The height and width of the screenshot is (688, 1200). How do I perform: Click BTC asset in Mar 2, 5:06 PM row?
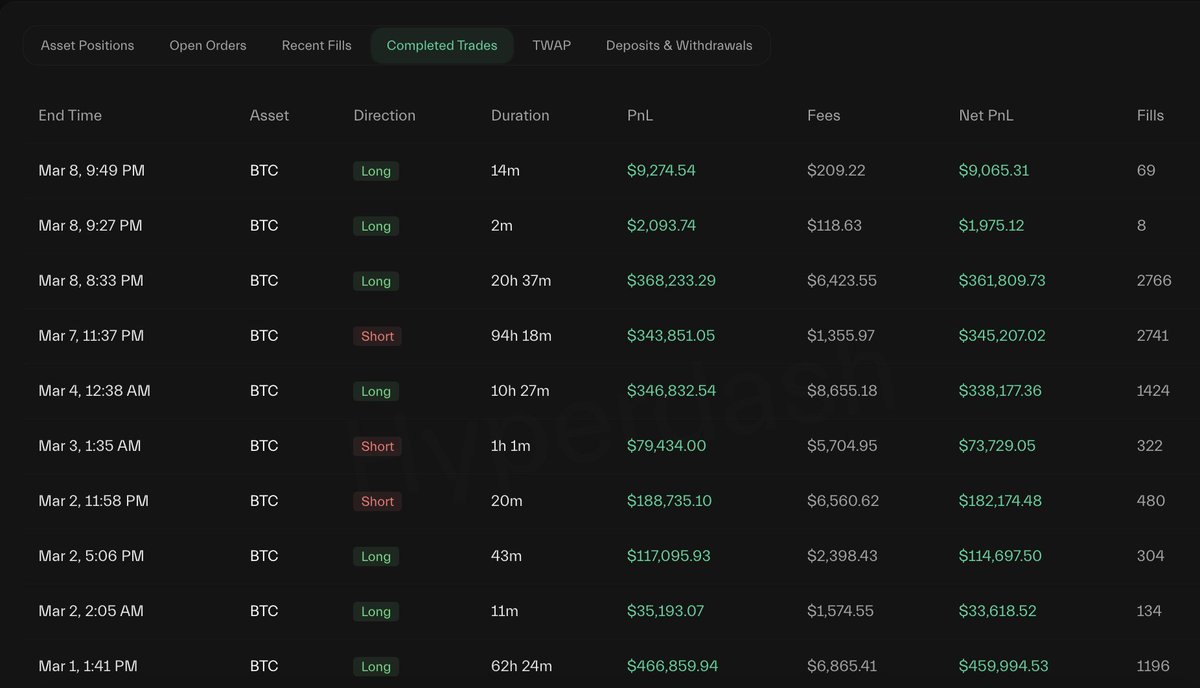click(264, 556)
